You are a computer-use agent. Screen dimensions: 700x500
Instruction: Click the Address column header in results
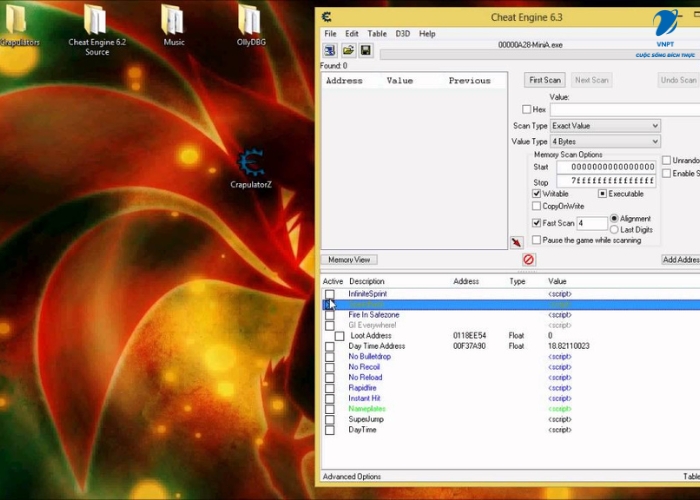[x=344, y=81]
